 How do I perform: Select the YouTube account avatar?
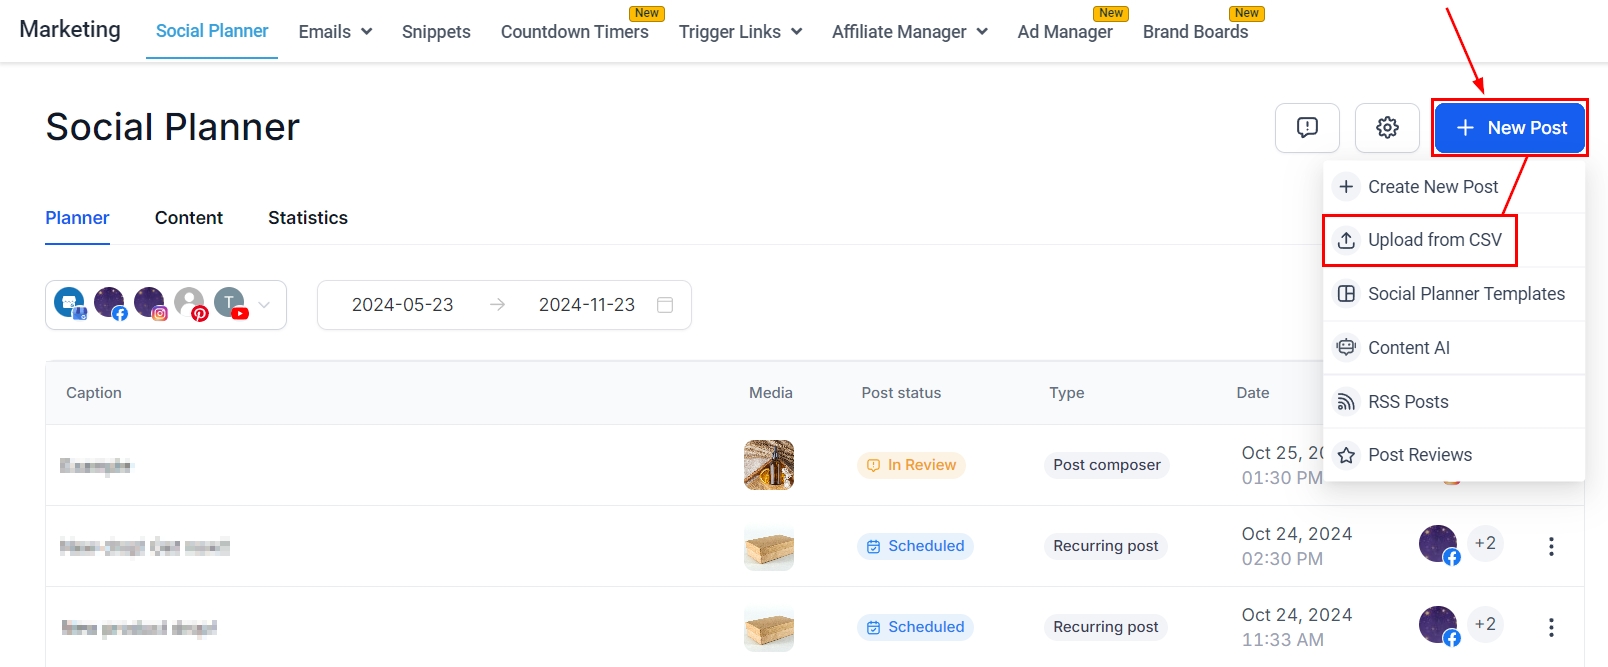point(230,304)
